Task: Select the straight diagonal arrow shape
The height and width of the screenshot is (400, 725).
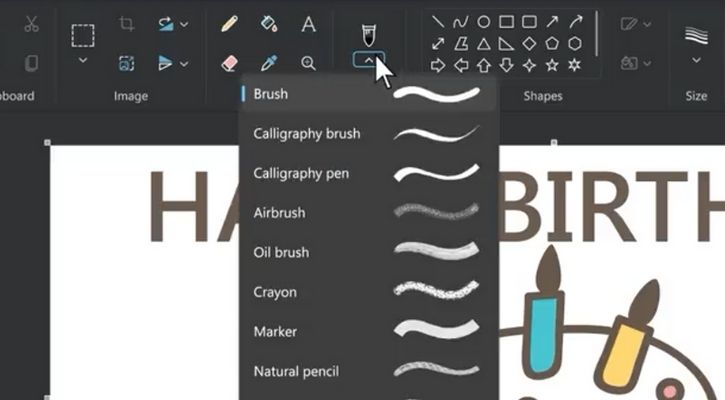Action: click(552, 21)
